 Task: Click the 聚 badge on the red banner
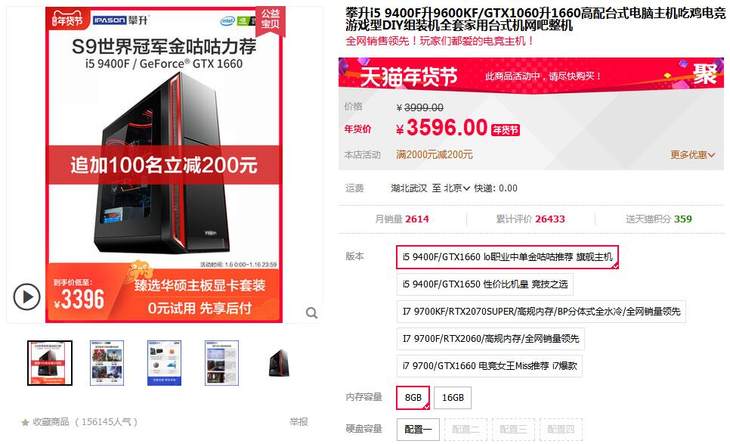704,74
